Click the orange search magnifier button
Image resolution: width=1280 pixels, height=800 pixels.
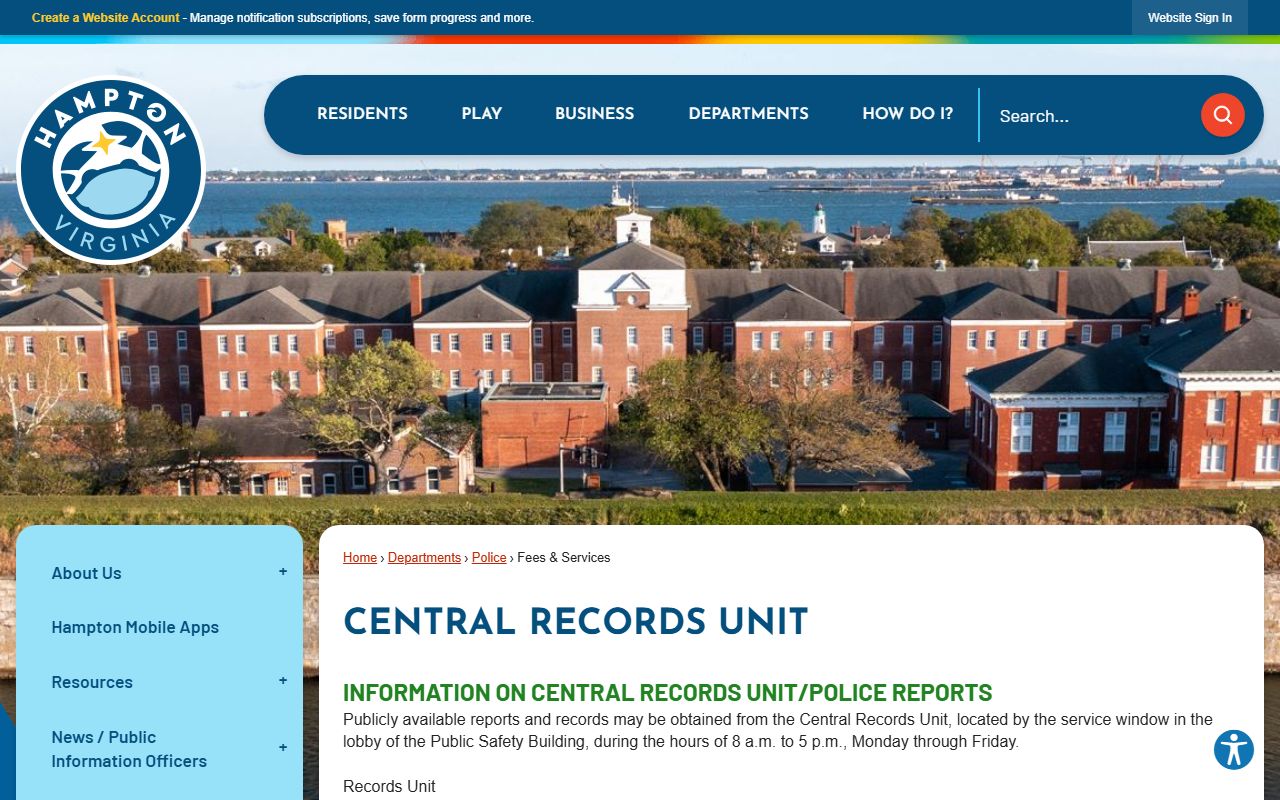coord(1222,115)
